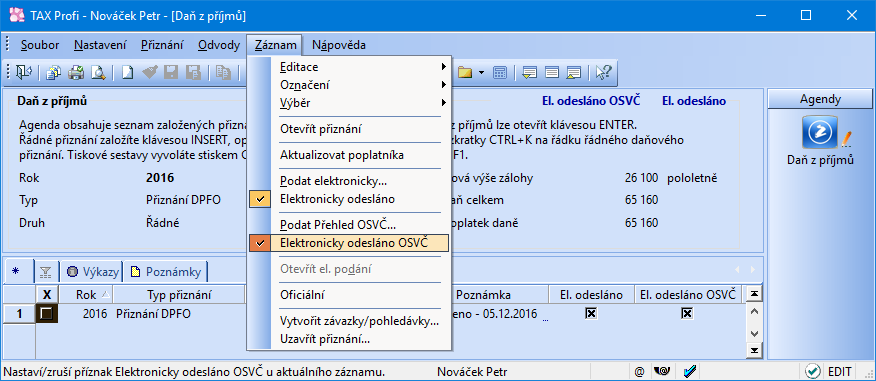Select Podat elektronicky... menu item
Viewport: 876px width, 381px height.
(x=349, y=181)
